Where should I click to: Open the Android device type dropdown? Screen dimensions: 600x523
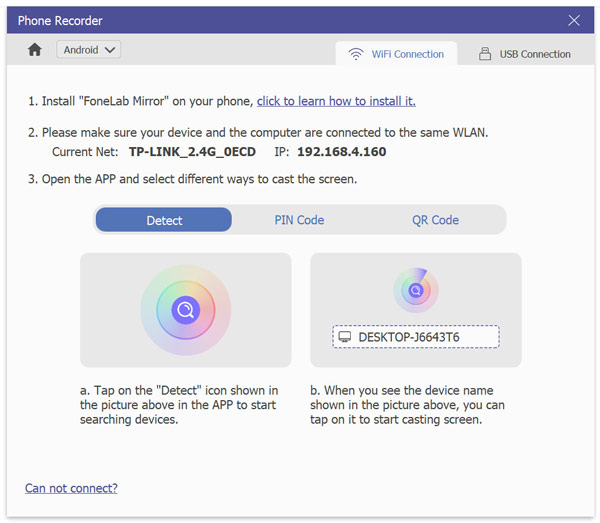tap(88, 49)
